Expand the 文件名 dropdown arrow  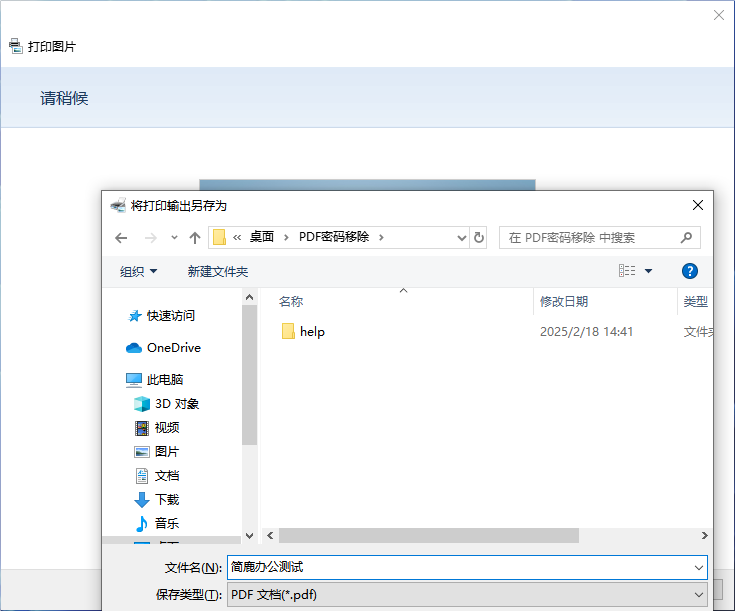(698, 567)
